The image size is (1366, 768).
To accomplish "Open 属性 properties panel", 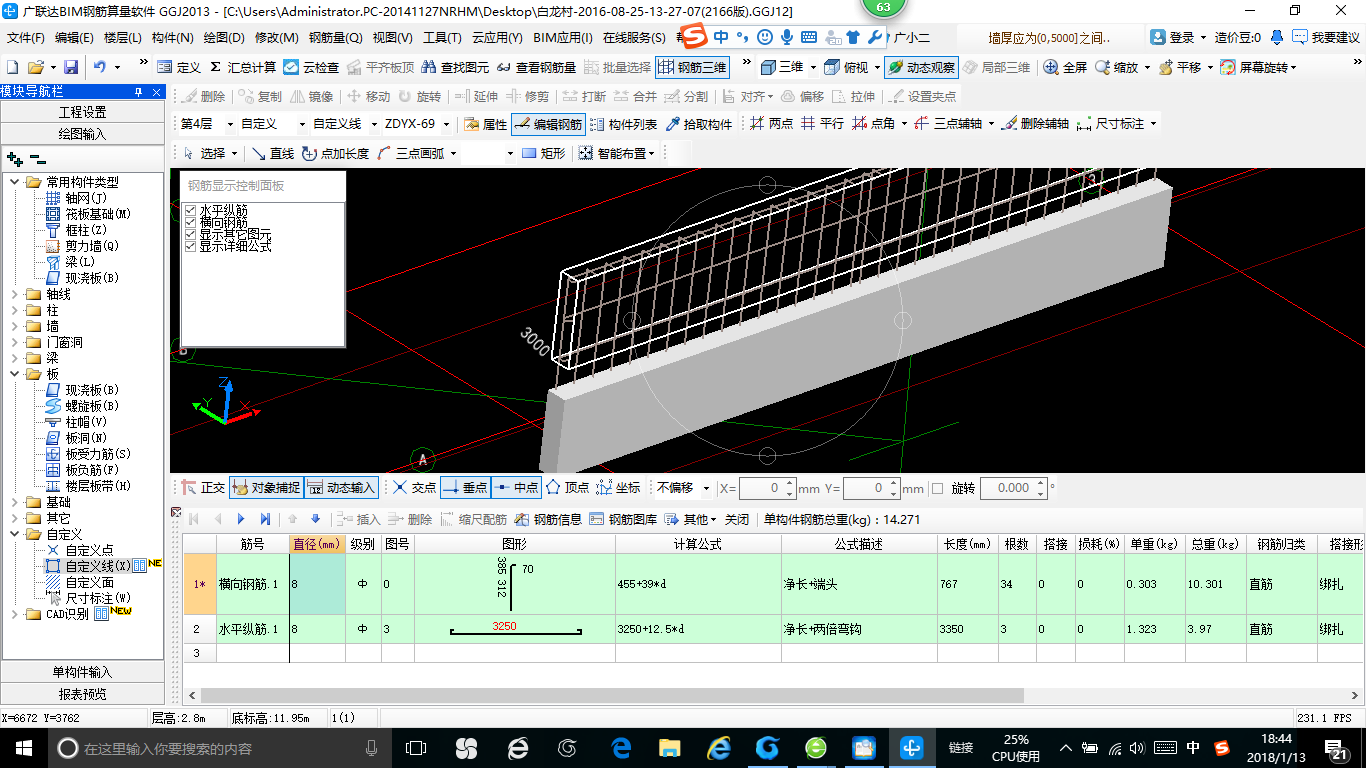I will pyautogui.click(x=486, y=124).
